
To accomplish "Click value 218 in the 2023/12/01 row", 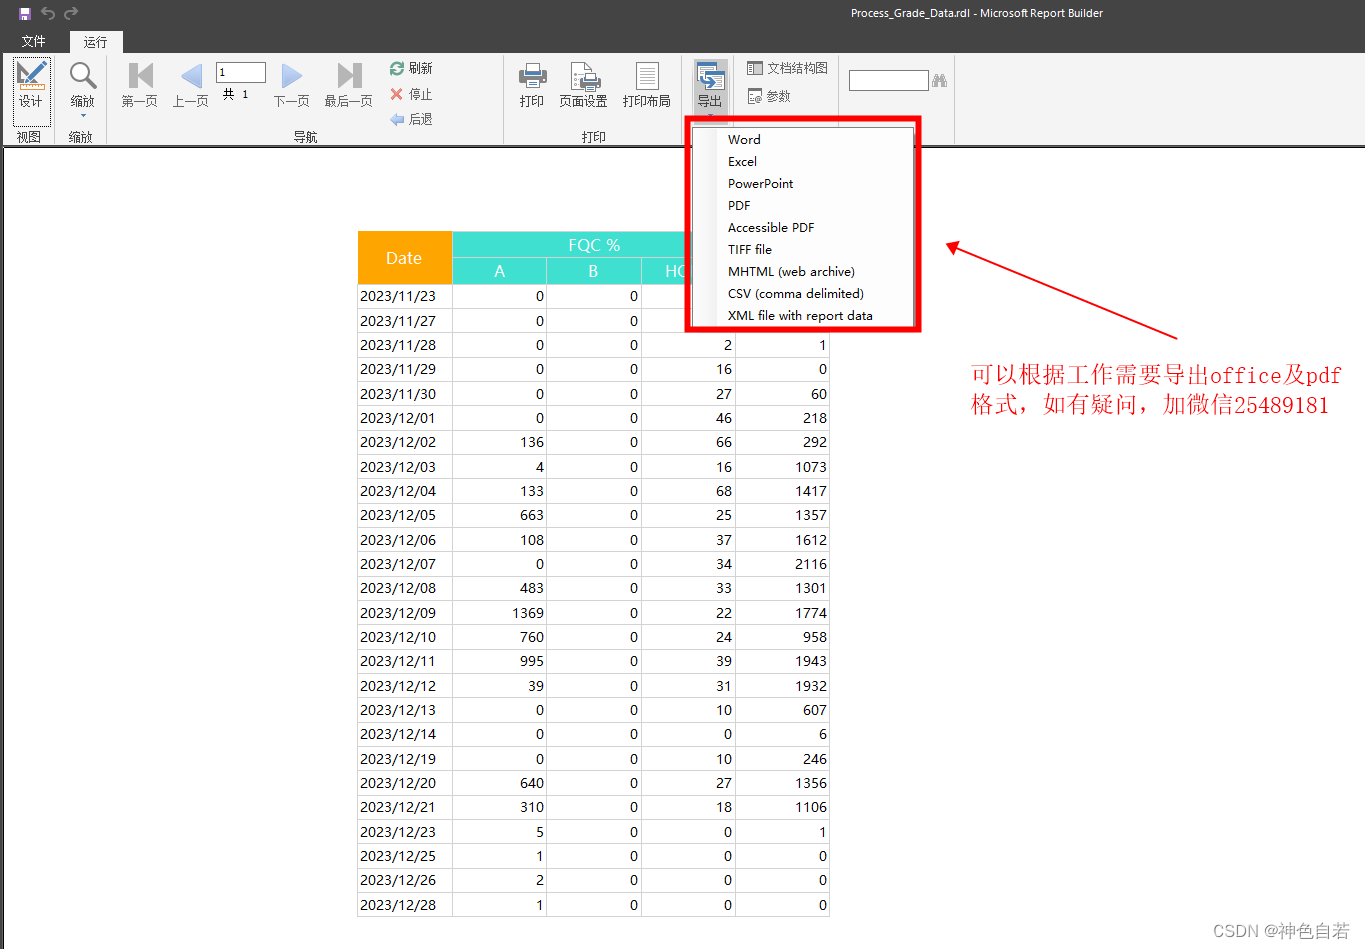I will 815,418.
